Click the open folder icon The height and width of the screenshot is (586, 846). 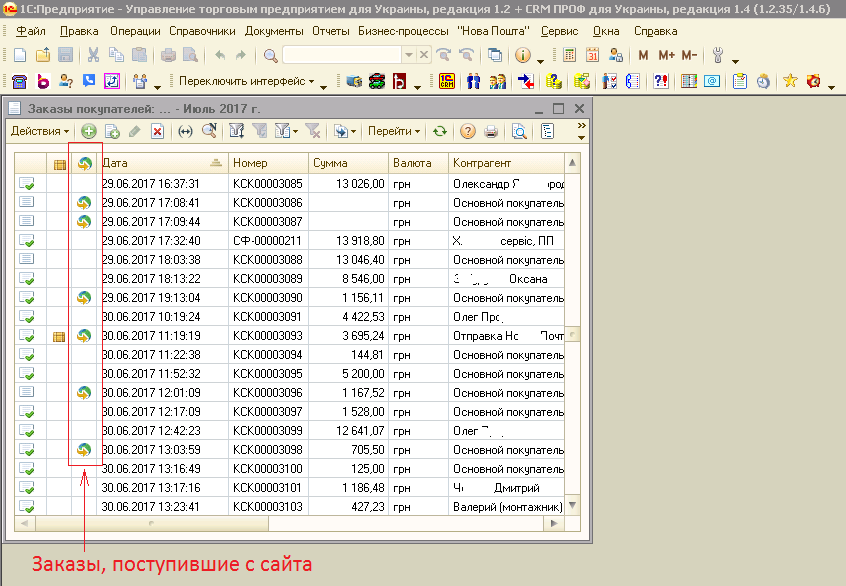point(43,54)
